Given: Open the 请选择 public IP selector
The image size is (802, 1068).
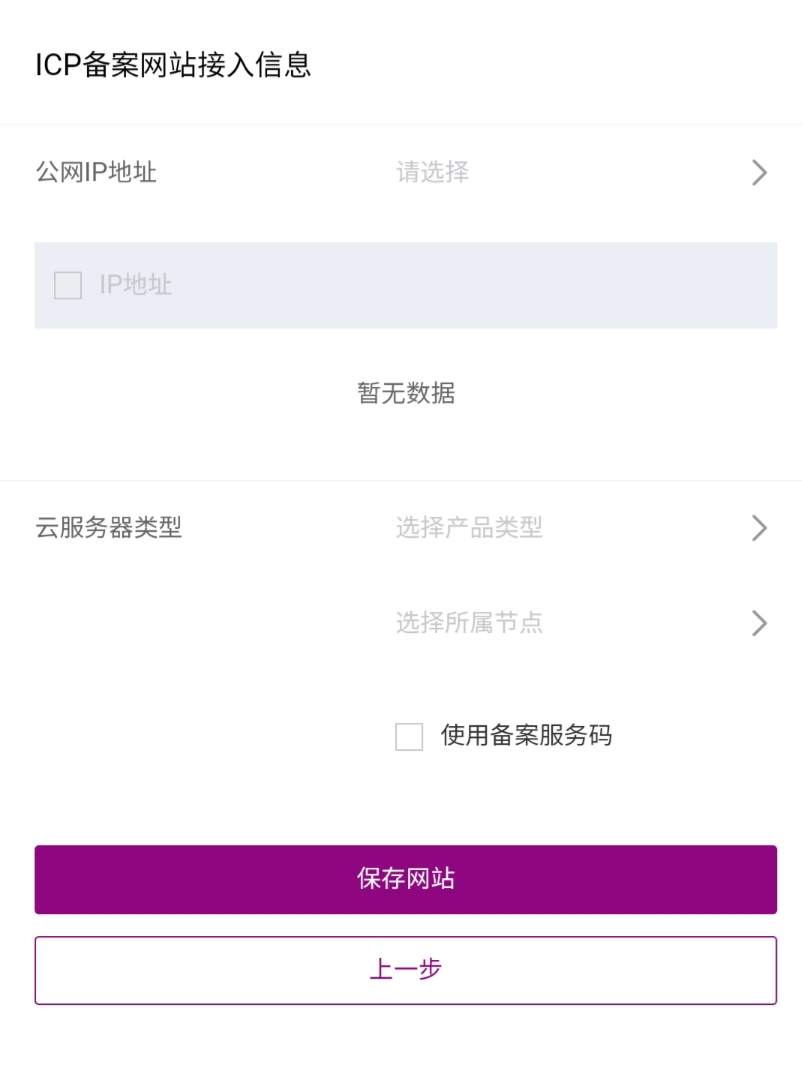Looking at the screenshot, I should (x=433, y=173).
